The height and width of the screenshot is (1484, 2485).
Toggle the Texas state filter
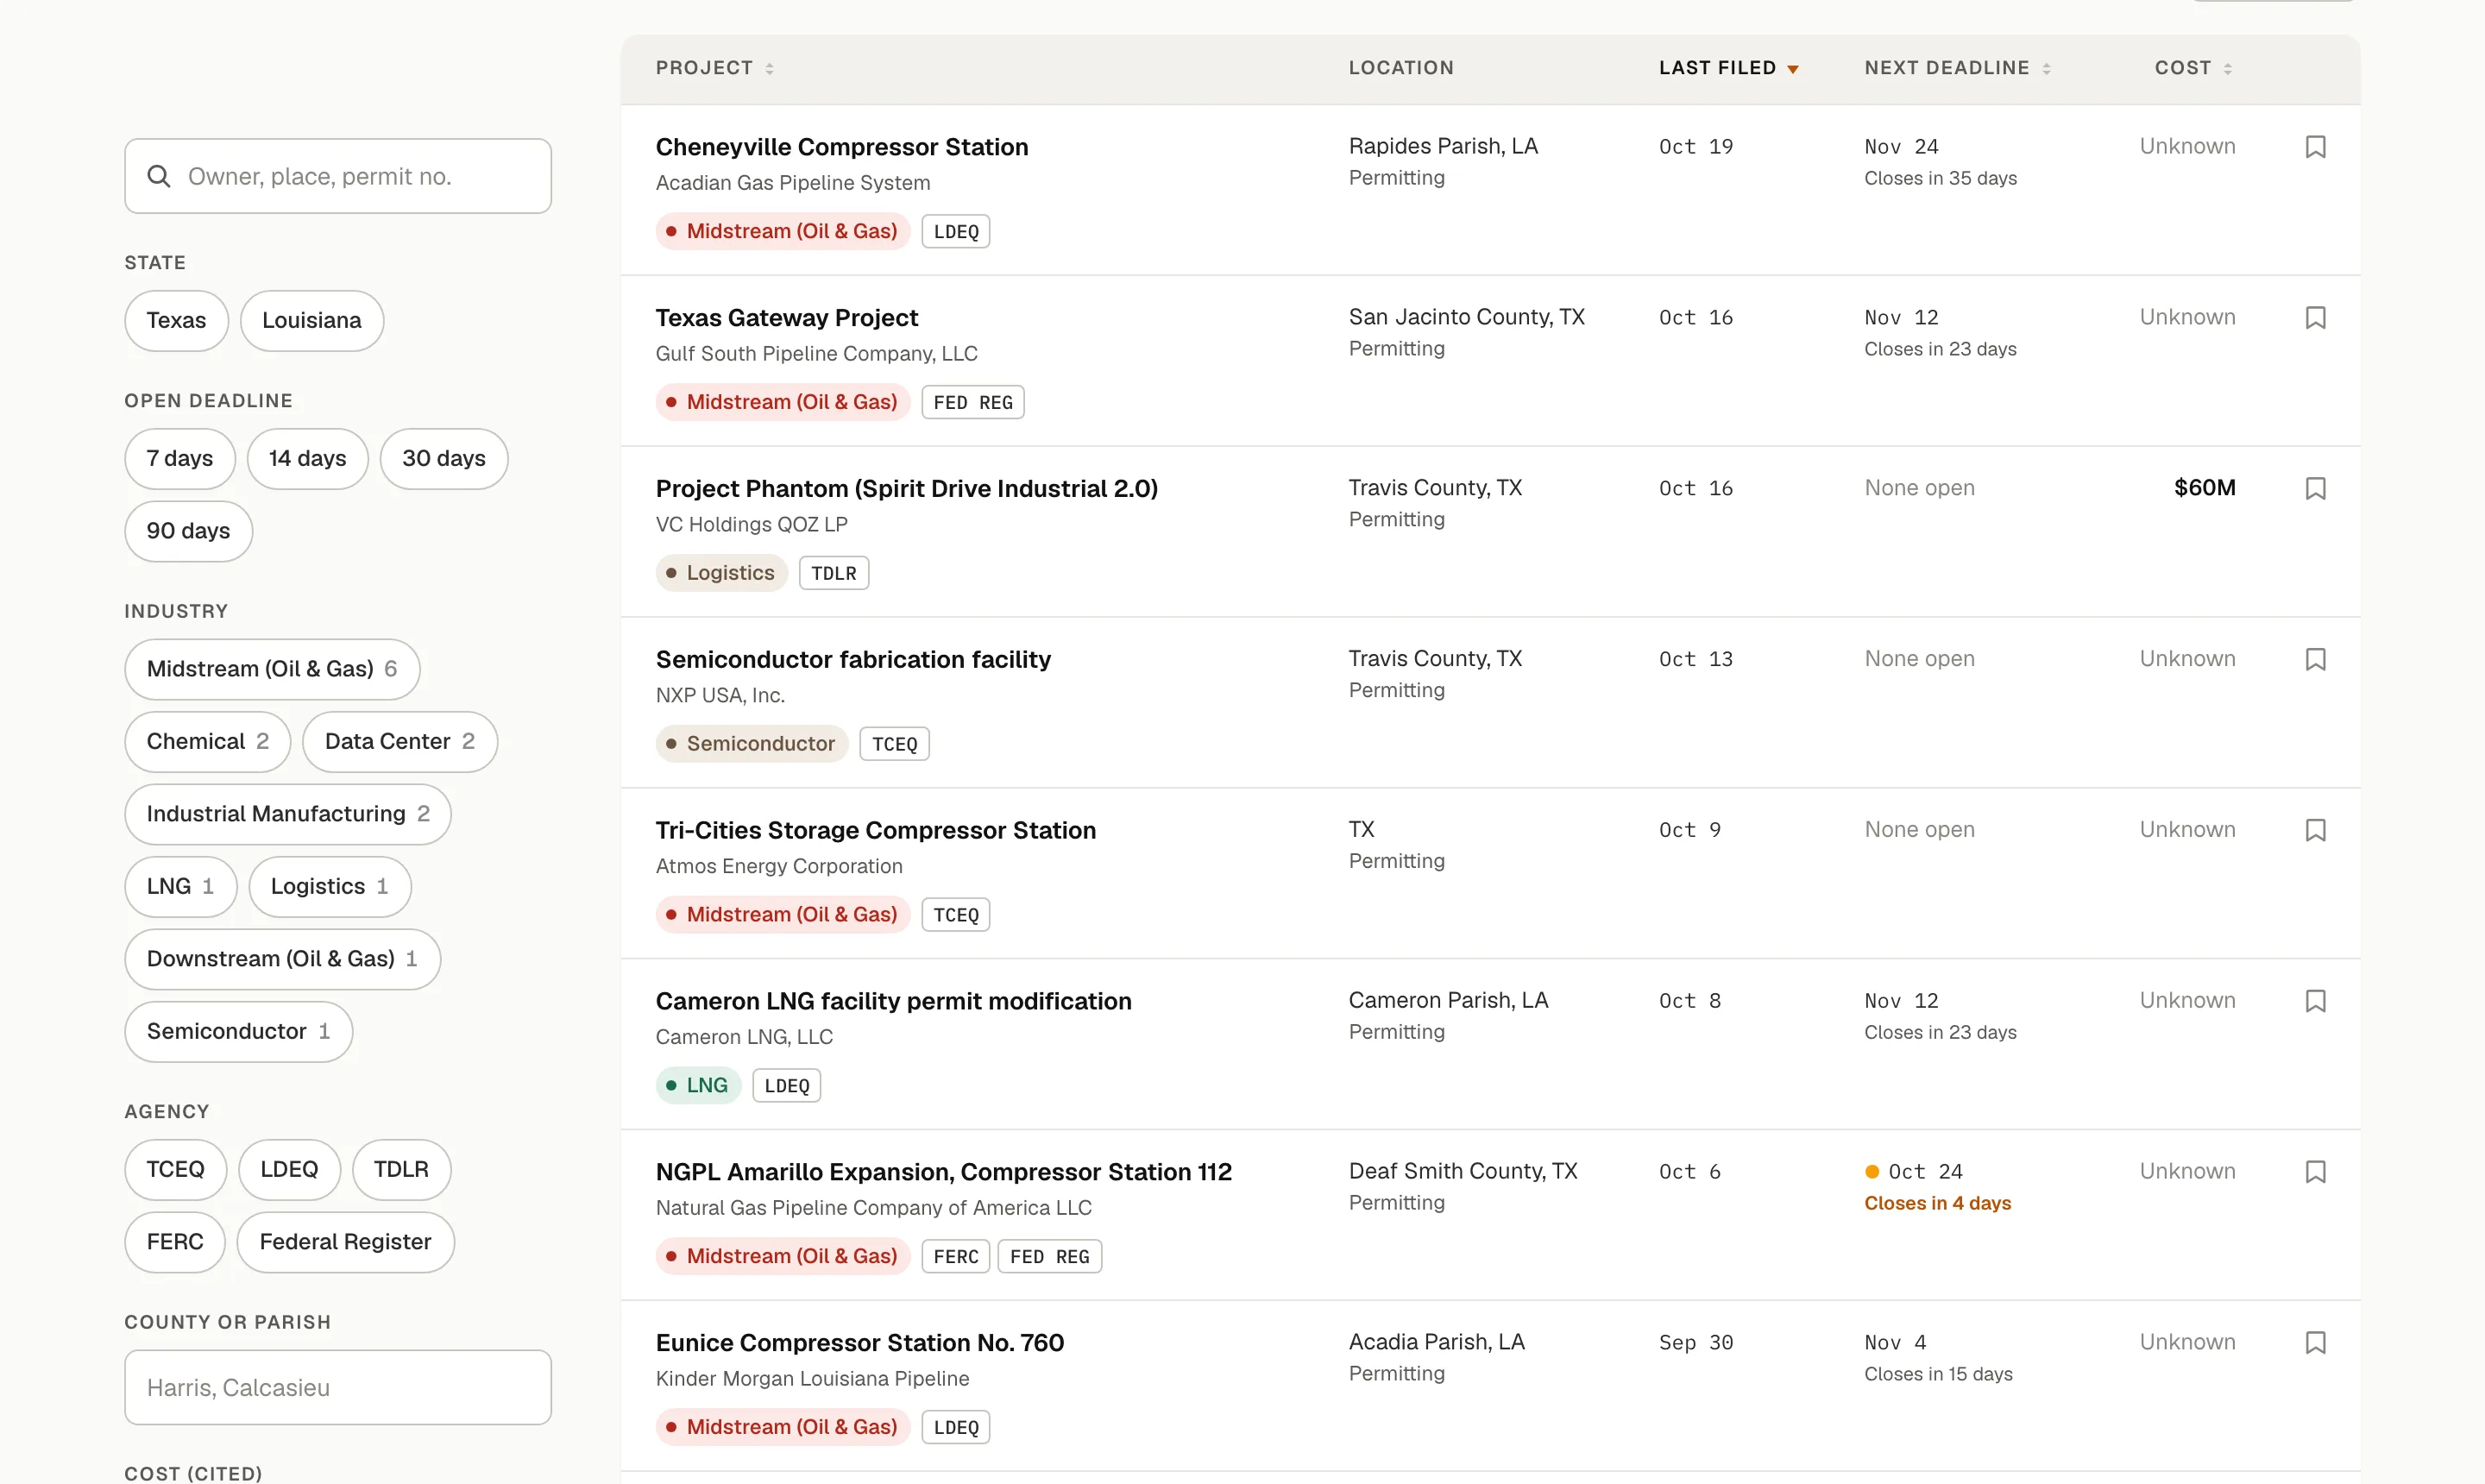[x=176, y=321]
